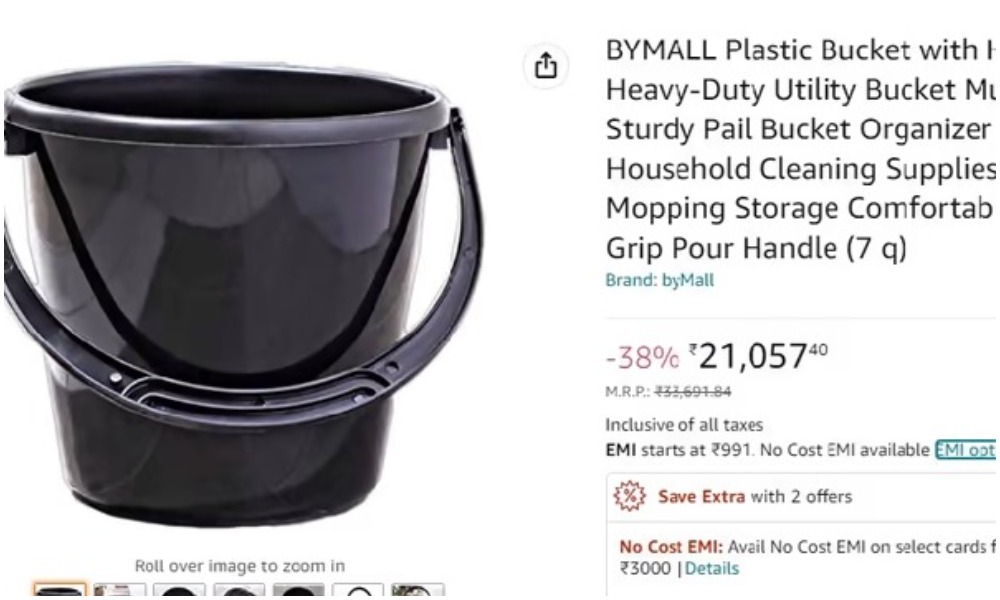Screen dimensions: 1000x600
Task: Click the -38% discount label
Action: pos(642,357)
